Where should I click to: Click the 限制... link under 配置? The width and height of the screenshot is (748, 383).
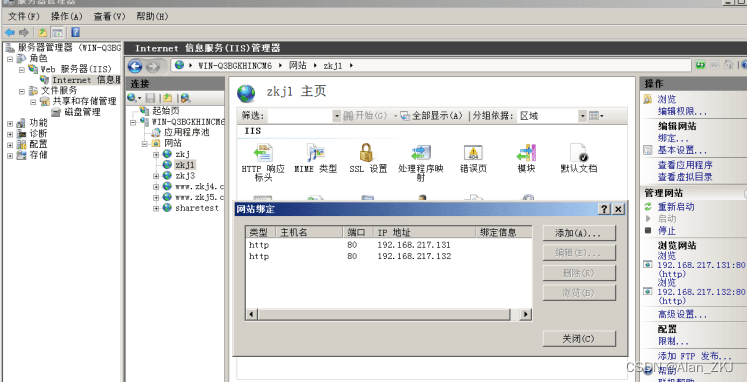click(673, 342)
